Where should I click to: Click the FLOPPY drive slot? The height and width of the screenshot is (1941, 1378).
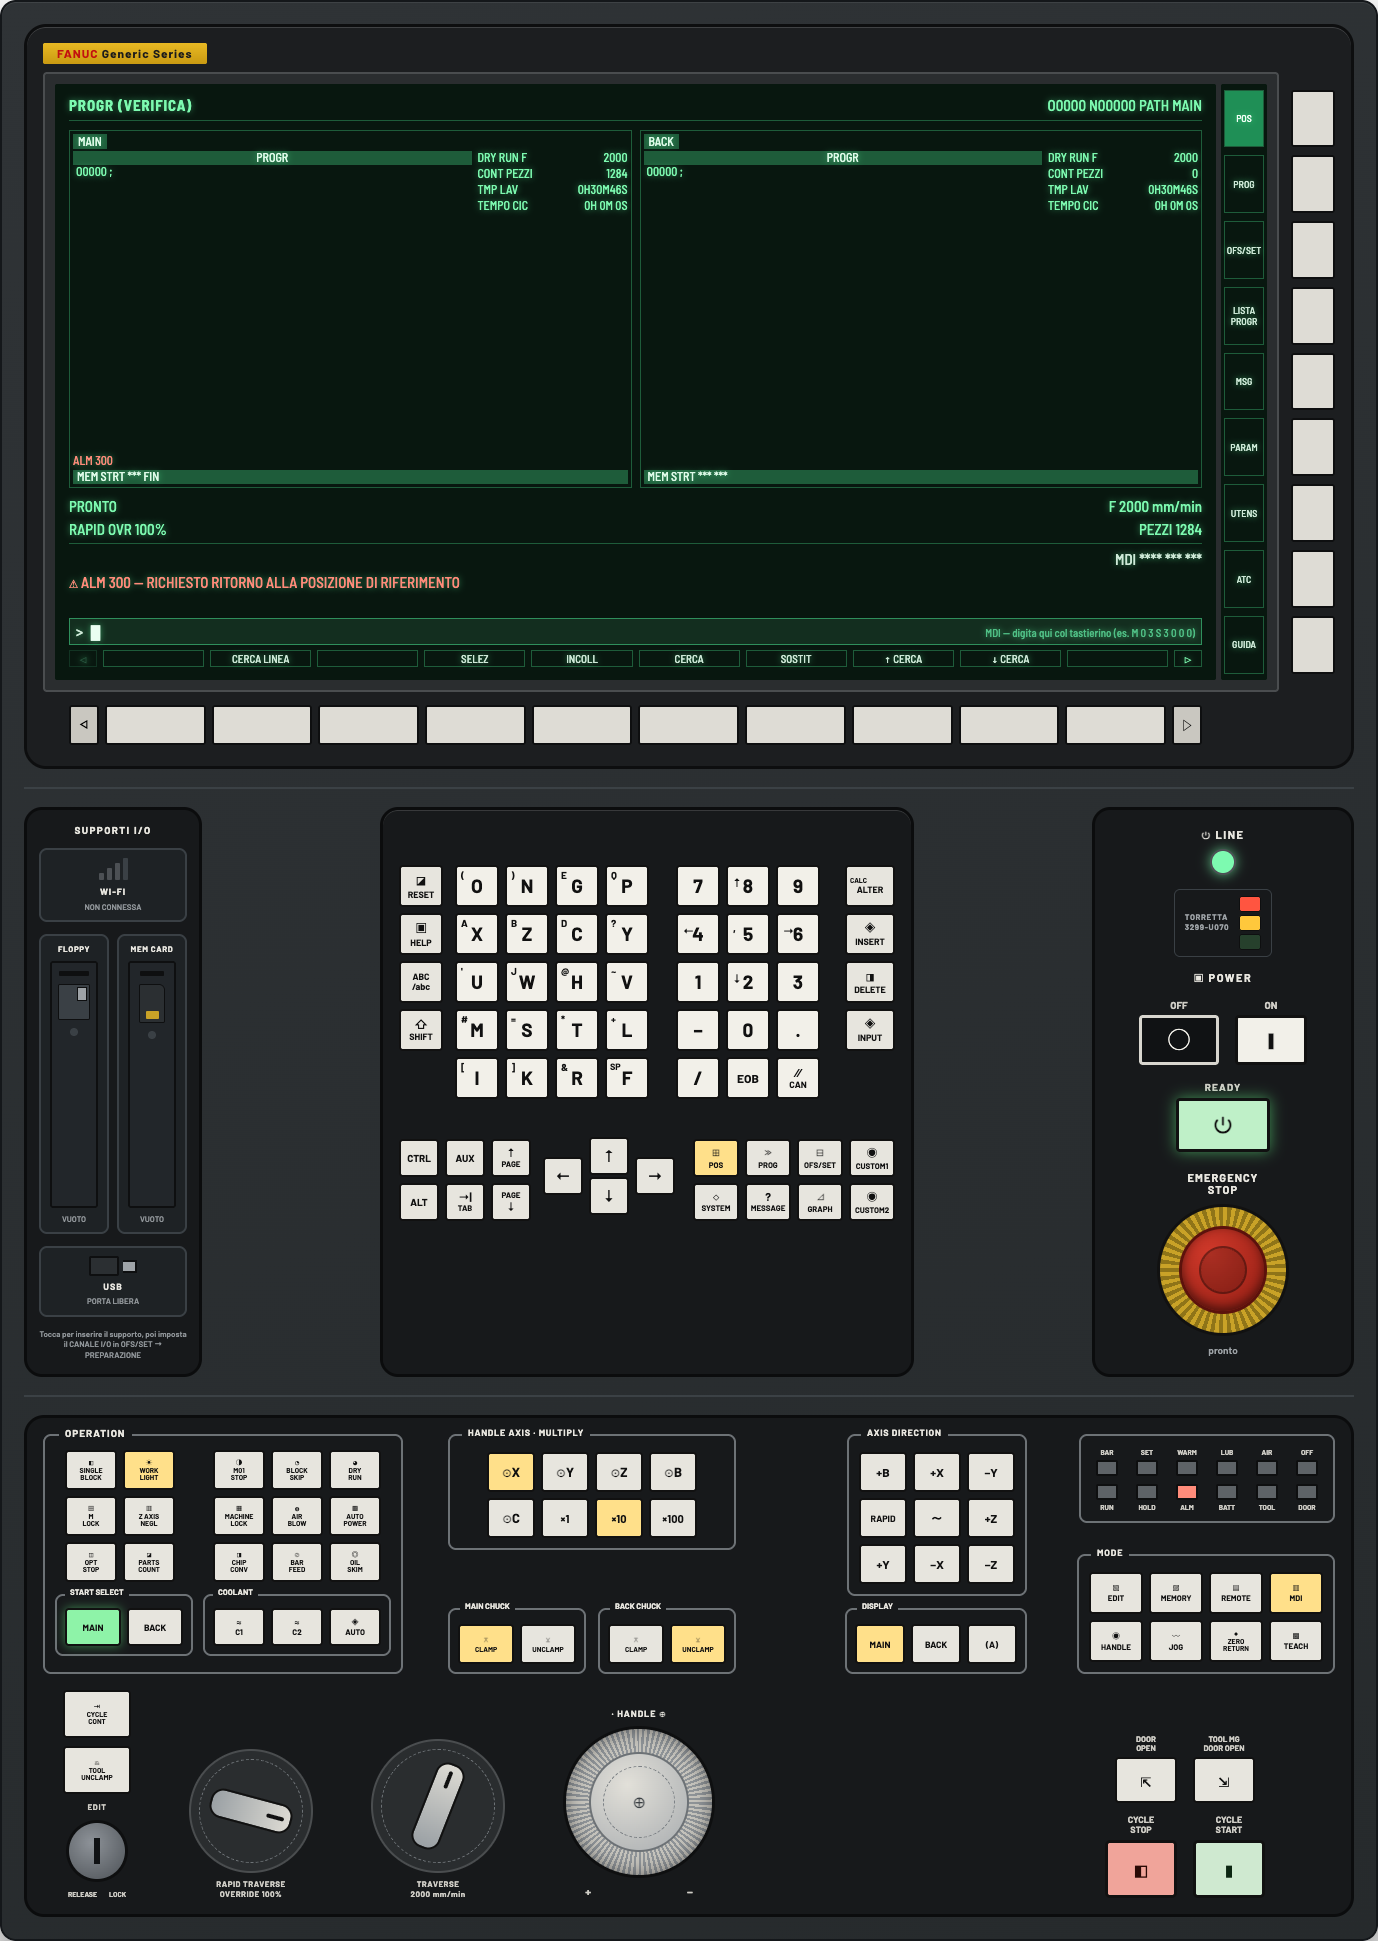[x=74, y=1084]
